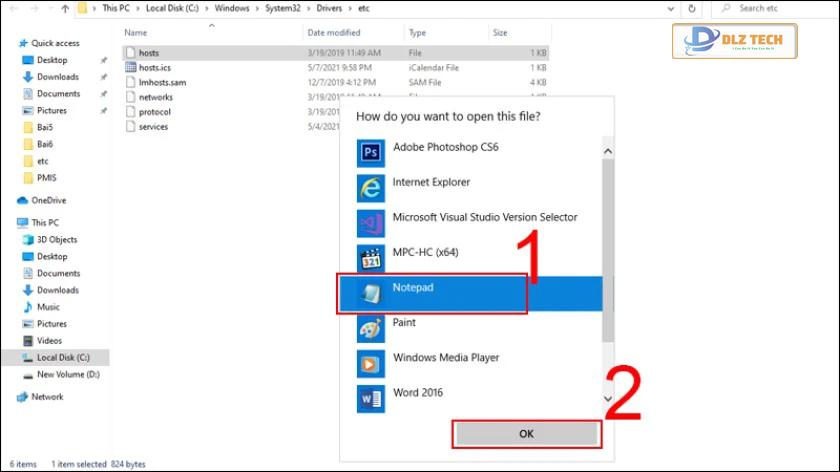
Task: Click the lmhosts.sam file icon
Action: (x=131, y=83)
